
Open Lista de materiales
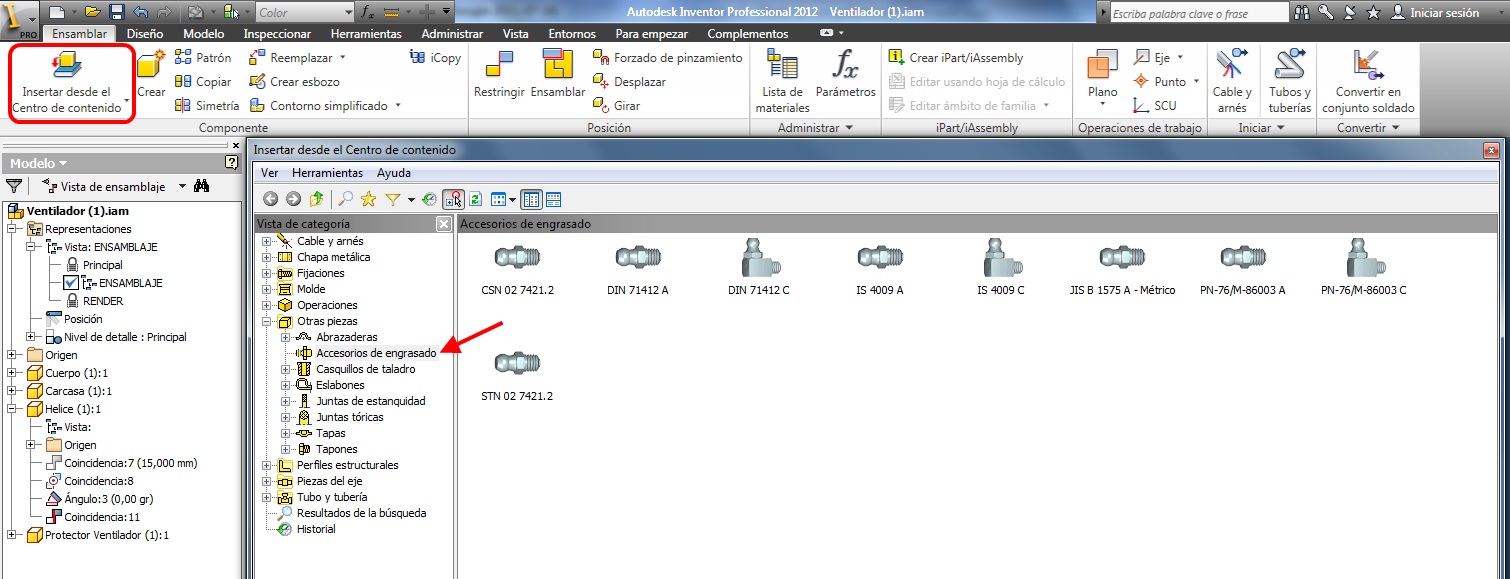[x=782, y=81]
